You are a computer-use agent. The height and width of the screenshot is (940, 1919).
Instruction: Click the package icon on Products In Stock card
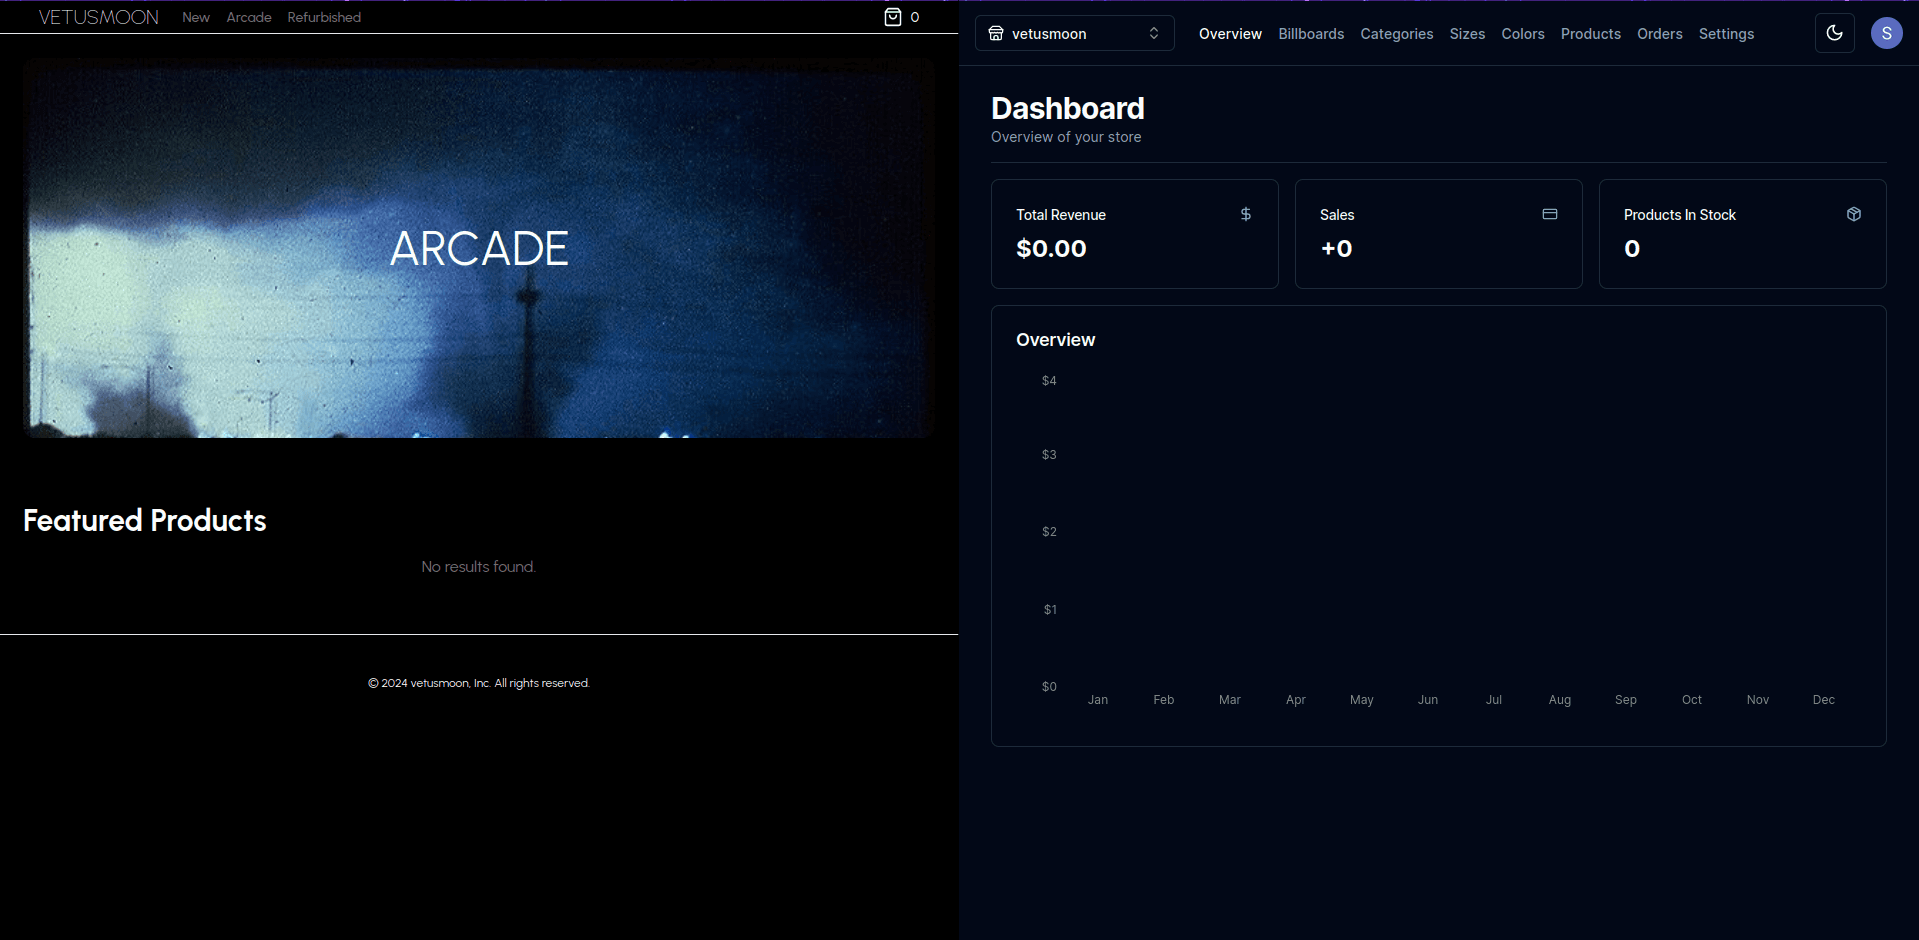(x=1853, y=214)
